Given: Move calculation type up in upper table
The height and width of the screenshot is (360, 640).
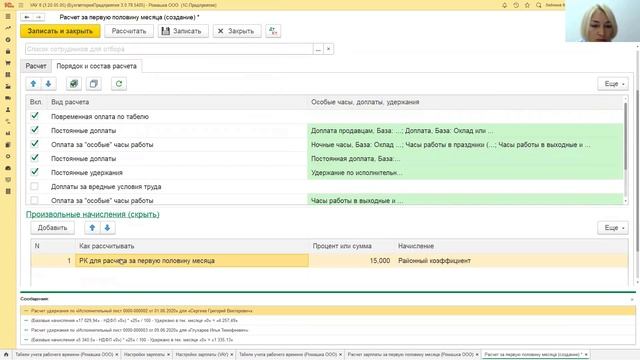Looking at the screenshot, I should click(x=33, y=84).
